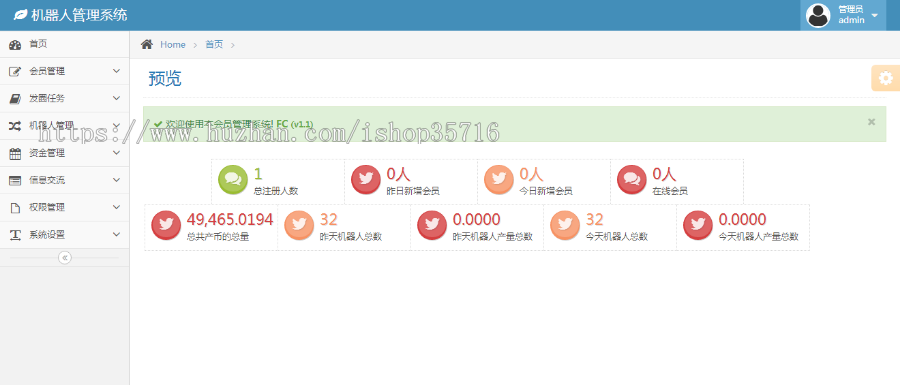Image resolution: width=900 pixels, height=385 pixels.
Task: Click the green check icon in welcome alert
Action: click(x=158, y=124)
